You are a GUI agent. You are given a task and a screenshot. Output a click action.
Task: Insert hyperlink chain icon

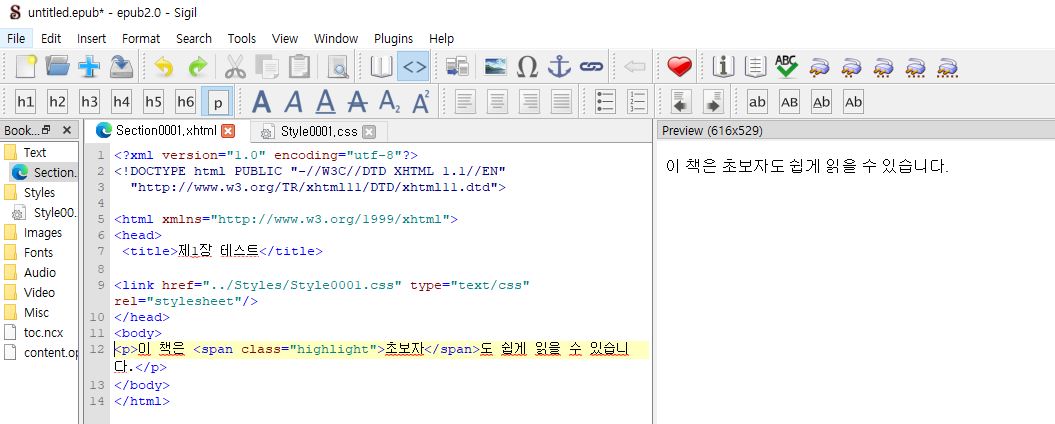pos(591,67)
